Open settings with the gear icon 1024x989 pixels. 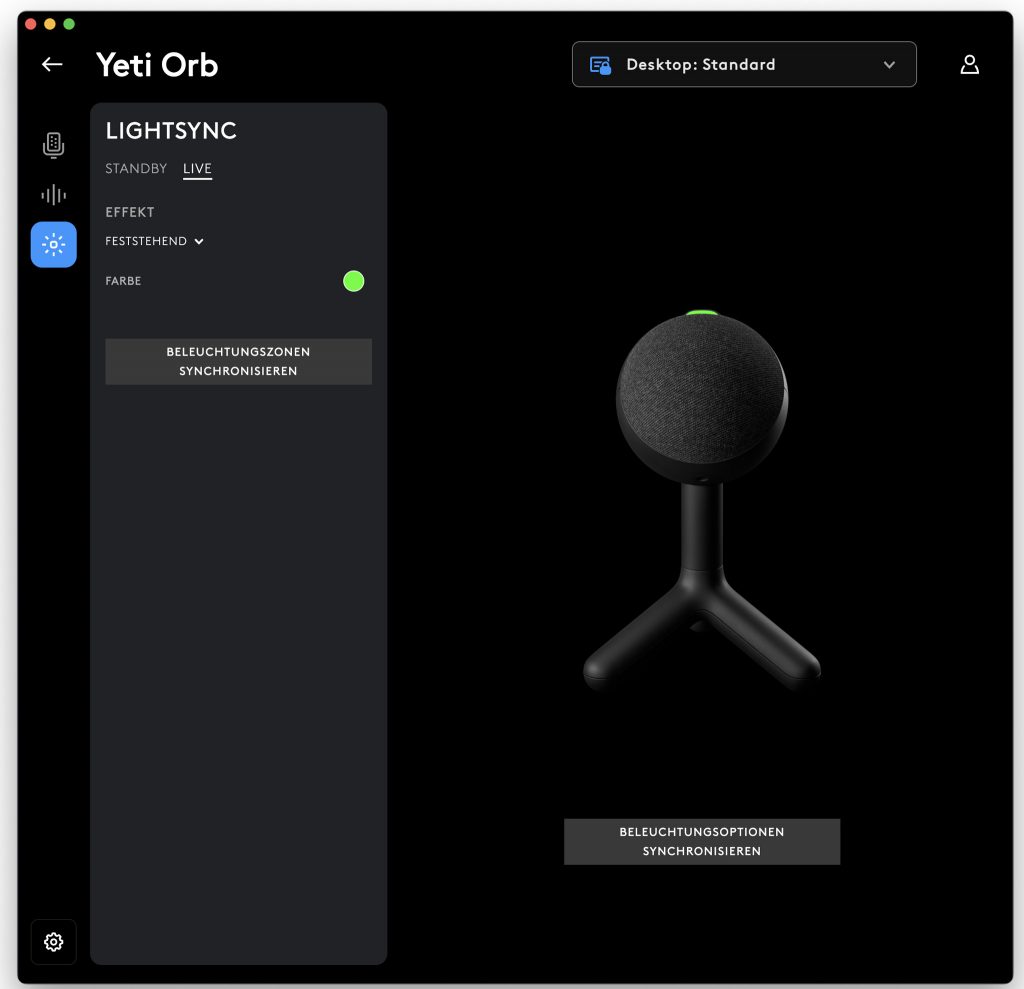(54, 941)
